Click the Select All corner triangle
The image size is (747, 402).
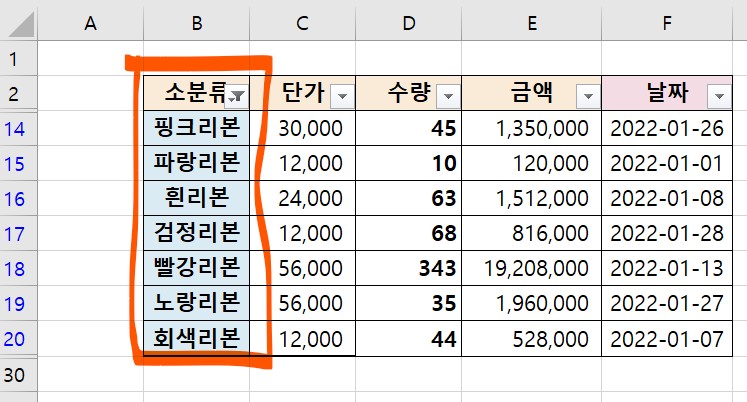[x=21, y=24]
